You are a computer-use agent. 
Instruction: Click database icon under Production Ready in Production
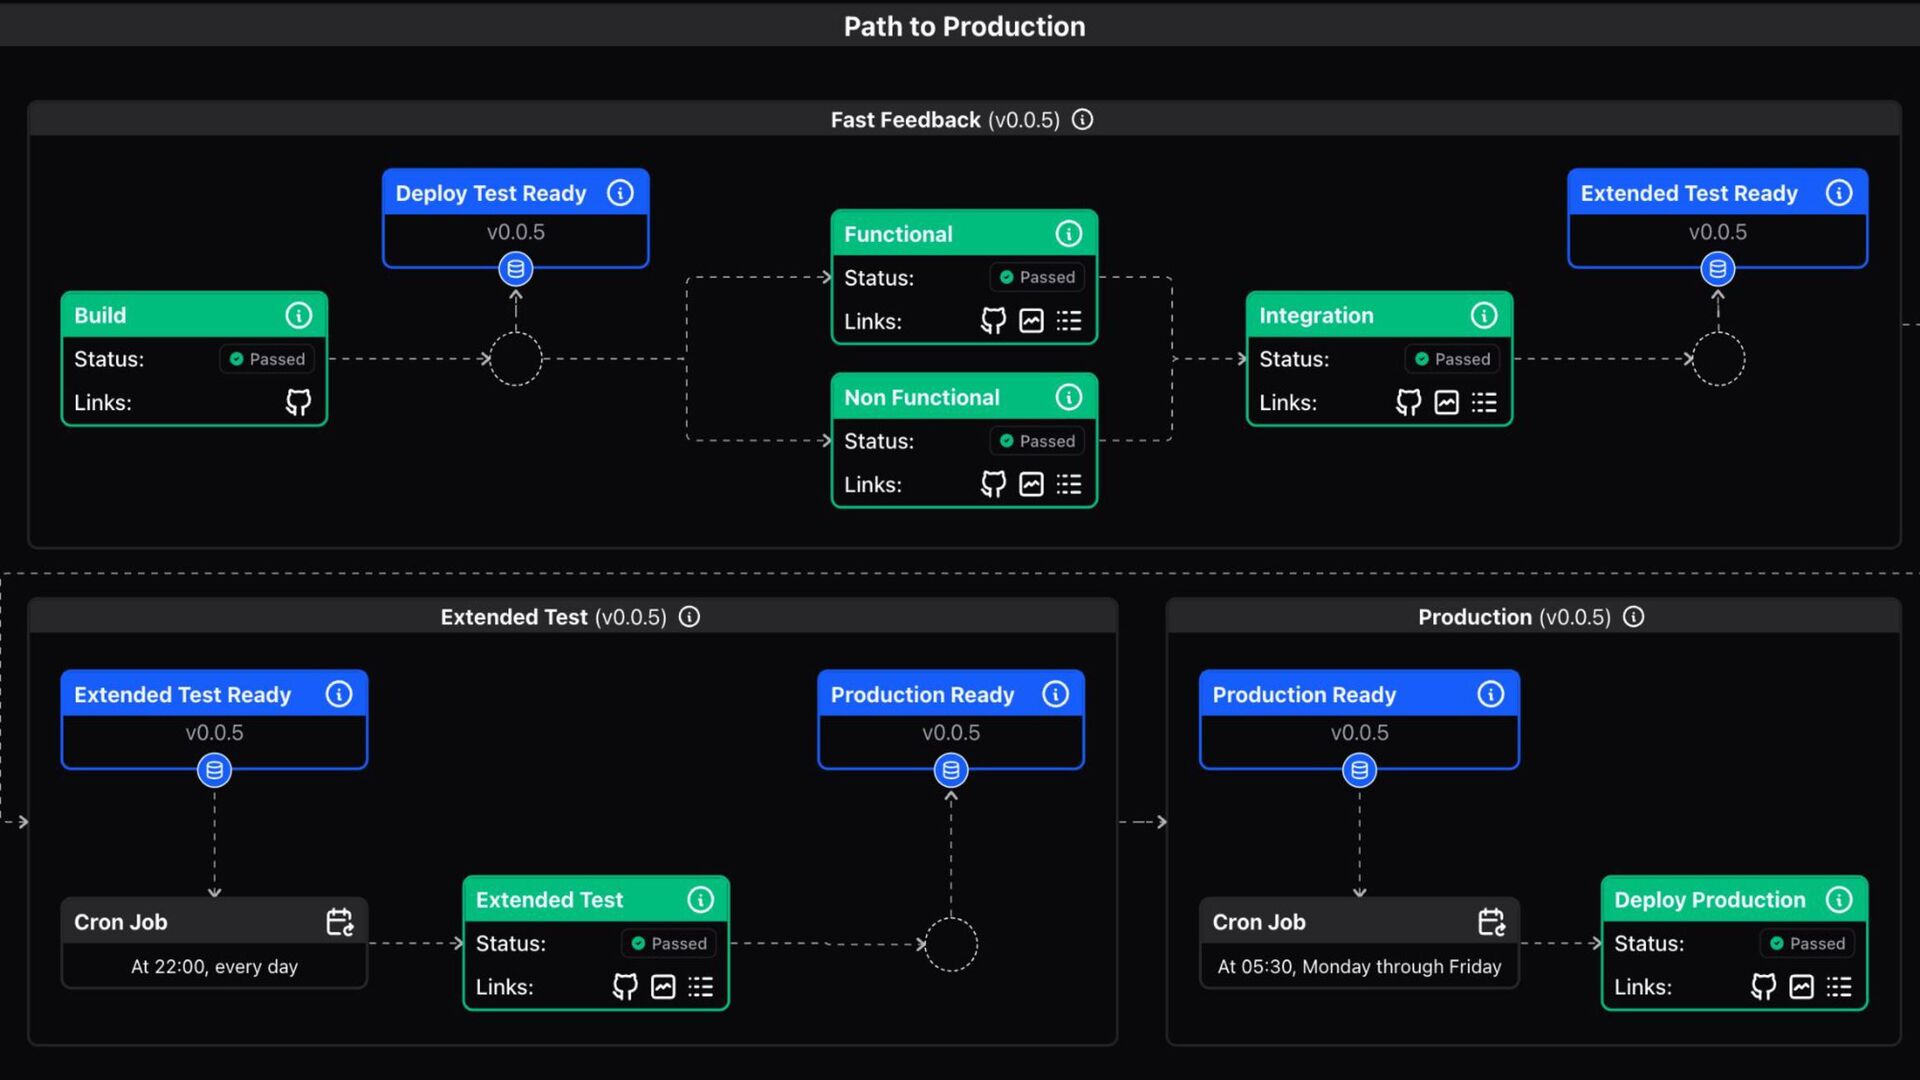click(x=1359, y=771)
